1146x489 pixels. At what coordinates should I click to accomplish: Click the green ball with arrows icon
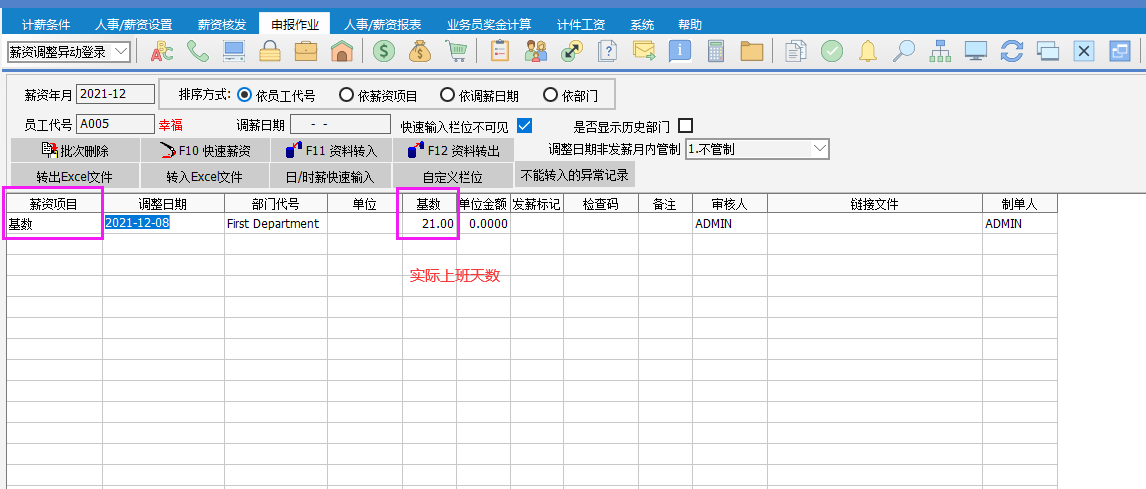pos(572,51)
